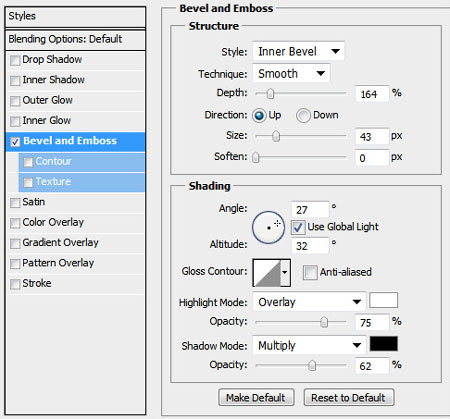Click the Depth slider handle
Image resolution: width=450 pixels, height=419 pixels.
(x=270, y=94)
